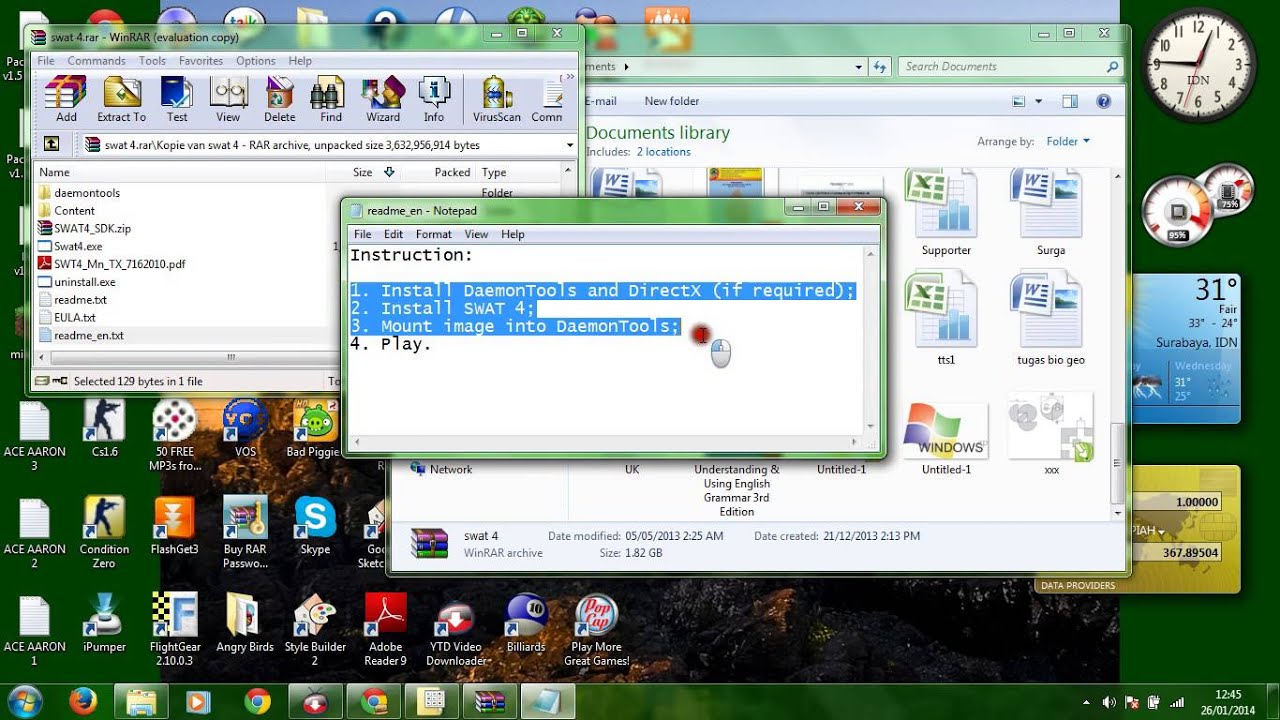
Task: Select Swat4.exe in the archive list
Action: click(78, 246)
